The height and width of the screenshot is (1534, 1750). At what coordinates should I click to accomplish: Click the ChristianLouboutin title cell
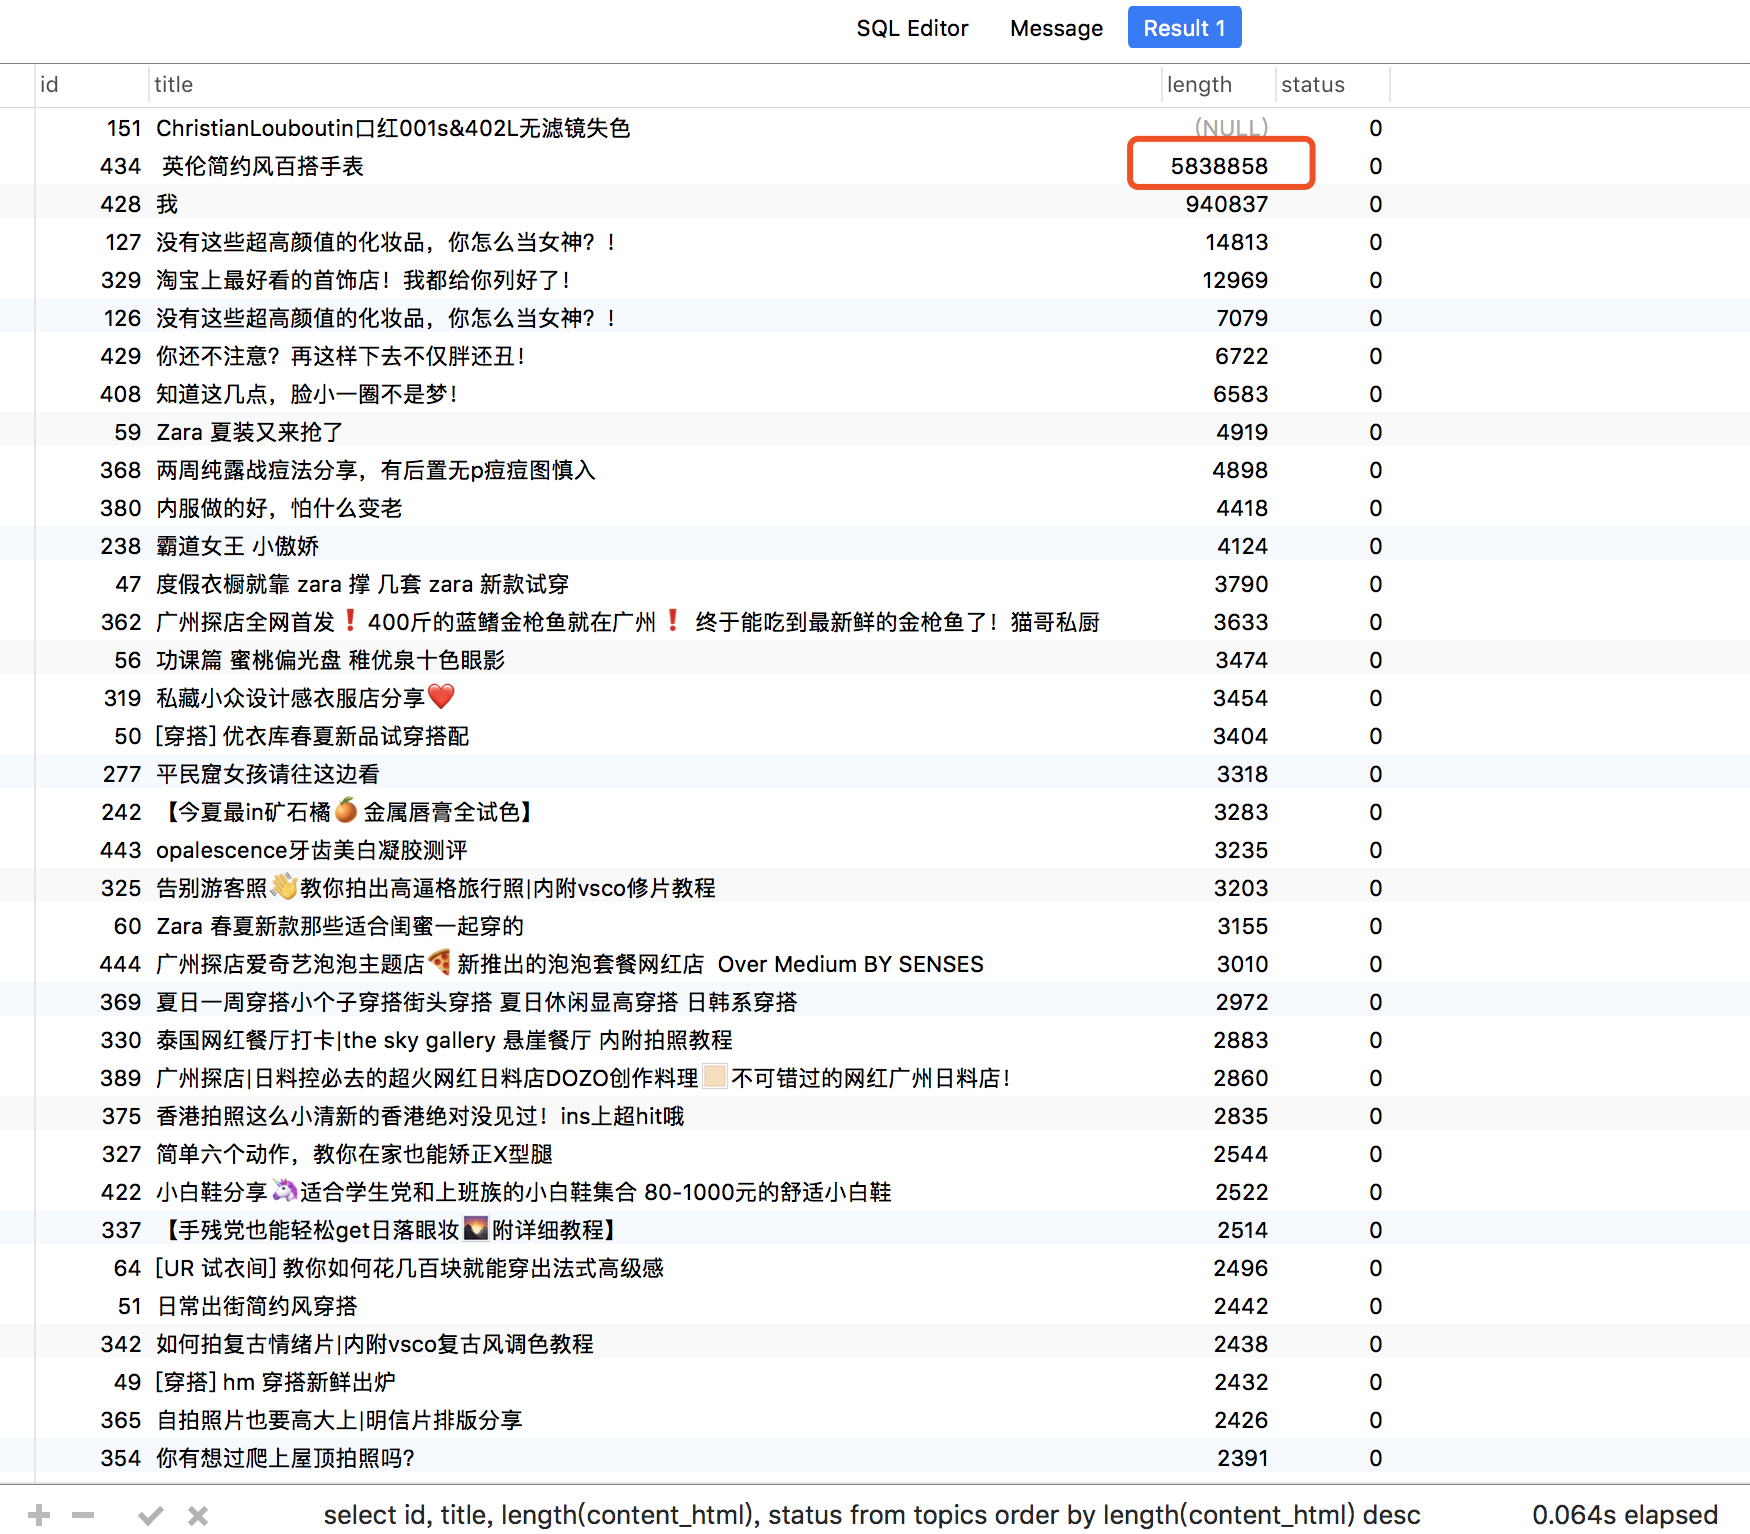coord(393,128)
